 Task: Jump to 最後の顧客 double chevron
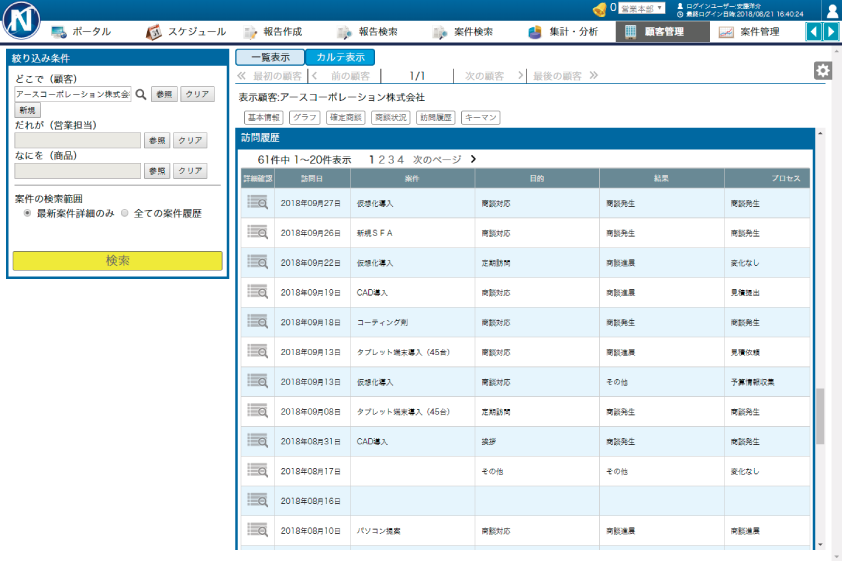(593, 75)
